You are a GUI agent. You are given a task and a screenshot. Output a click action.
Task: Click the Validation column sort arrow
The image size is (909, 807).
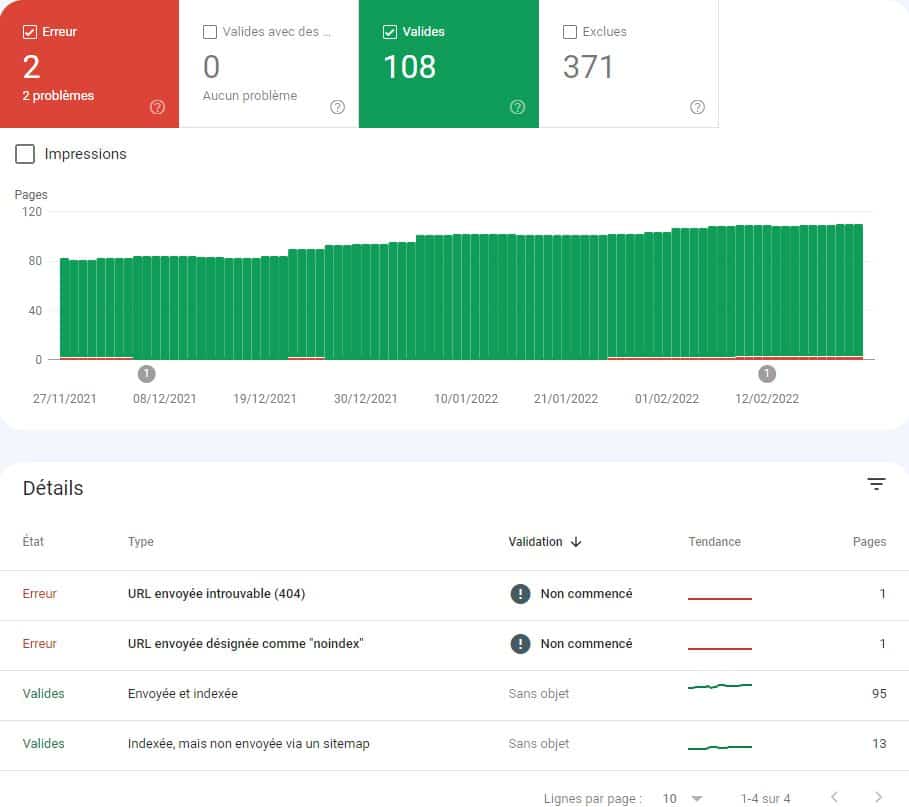click(x=577, y=542)
